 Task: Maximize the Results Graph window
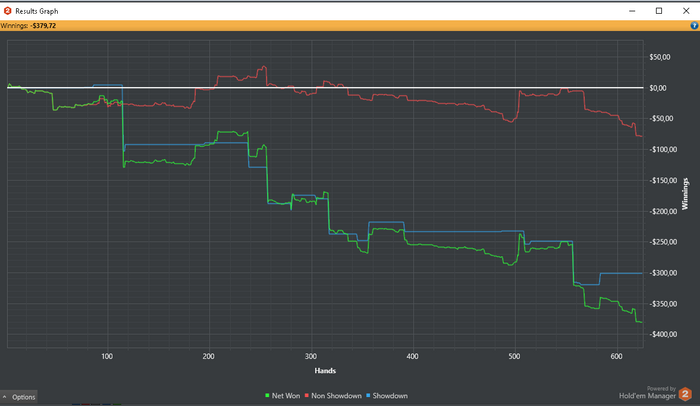coord(659,11)
